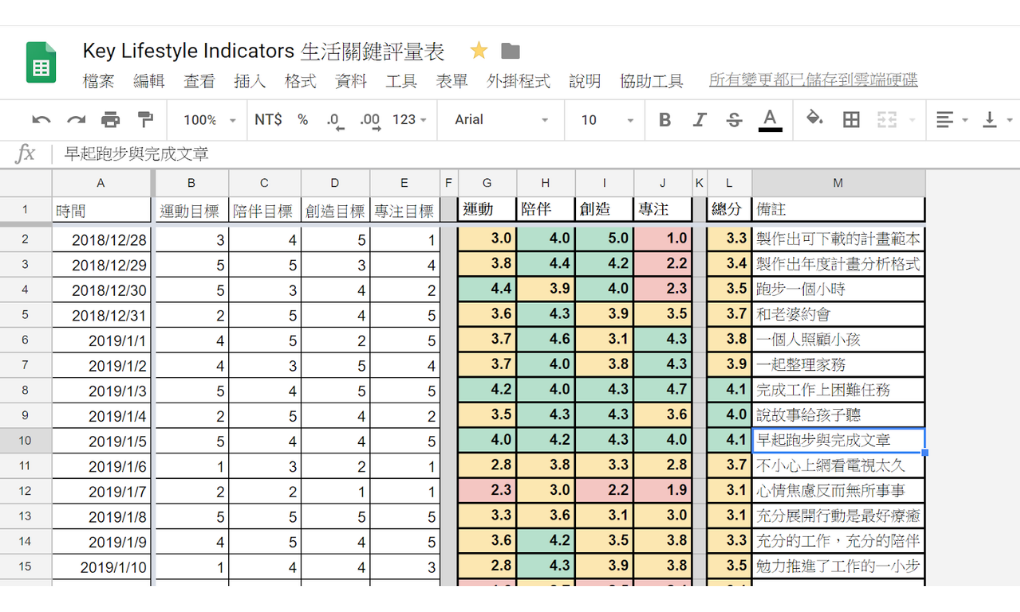Screen dimensions: 1020x612
Task: Toggle italic formatting
Action: [x=699, y=120]
